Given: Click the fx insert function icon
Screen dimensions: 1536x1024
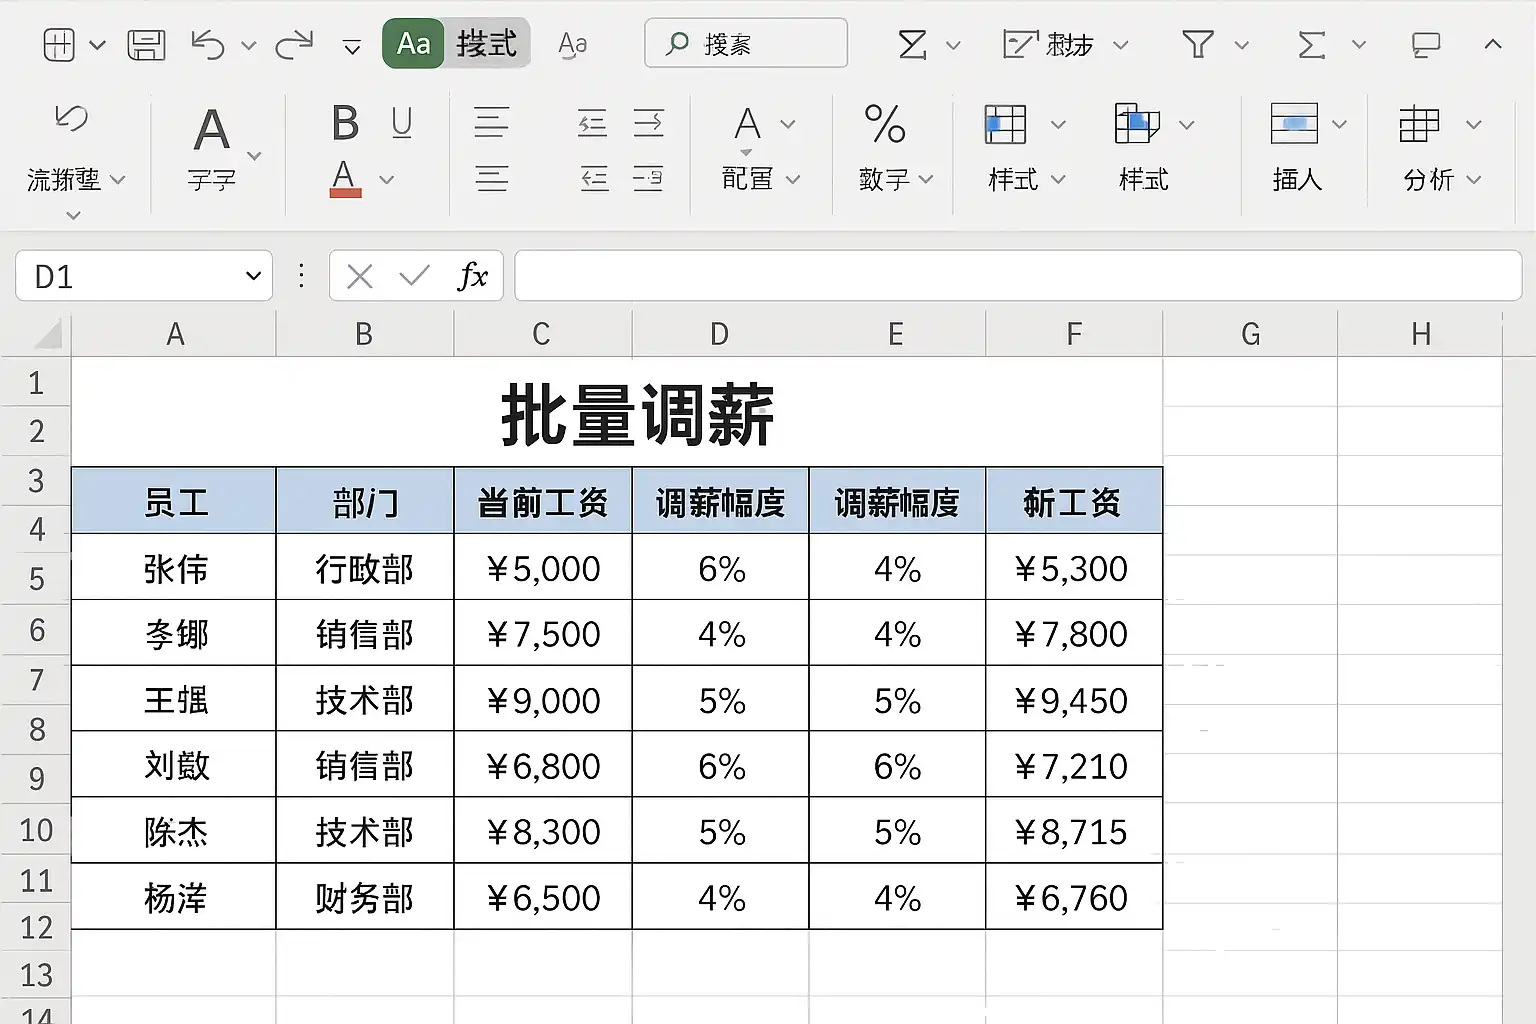Looking at the screenshot, I should [x=472, y=276].
